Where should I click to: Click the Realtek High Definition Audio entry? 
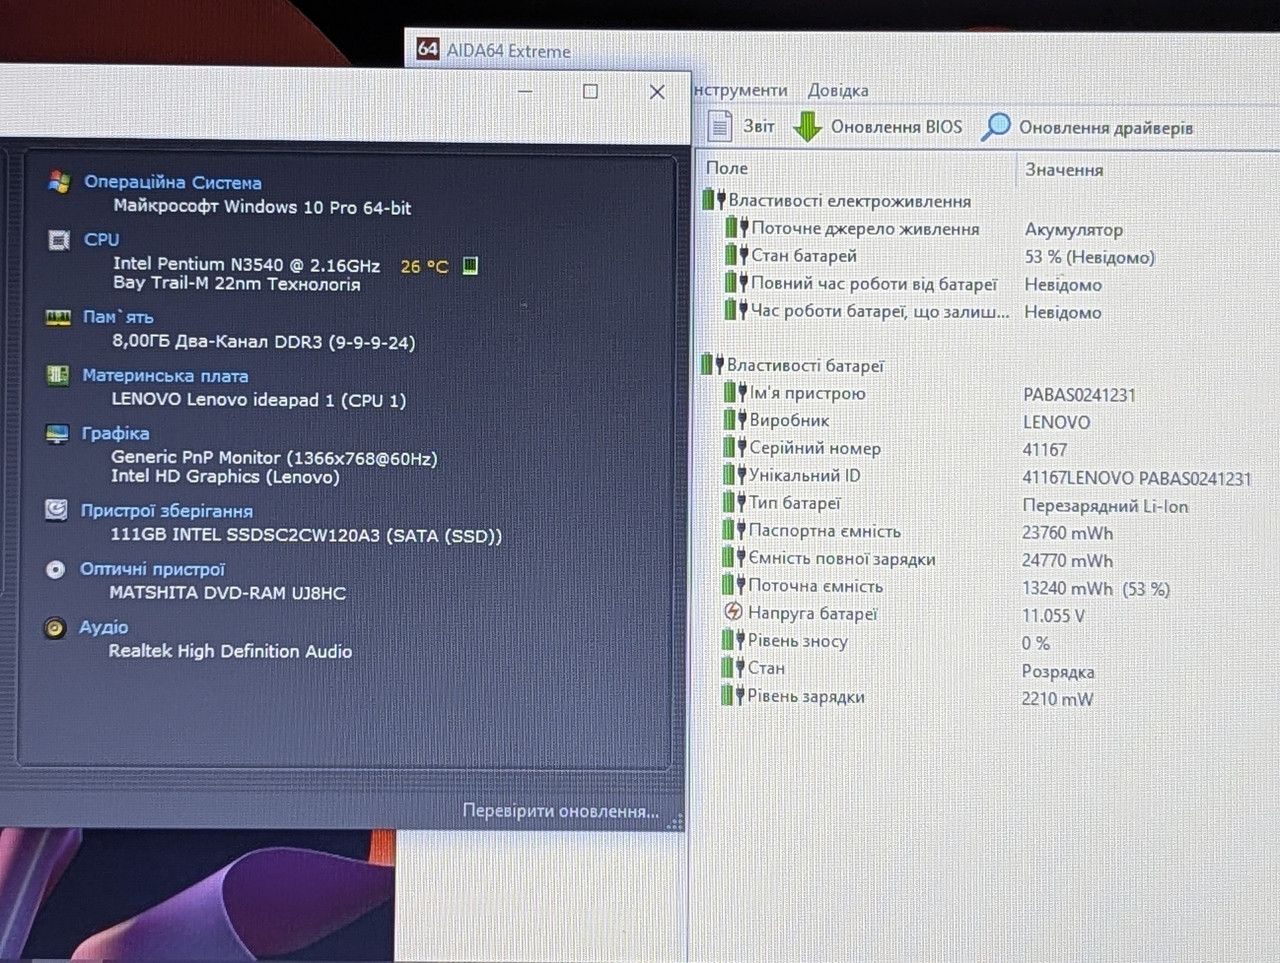point(230,651)
